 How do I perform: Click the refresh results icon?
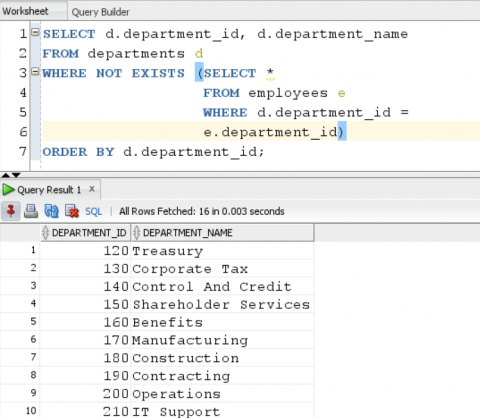point(51,211)
